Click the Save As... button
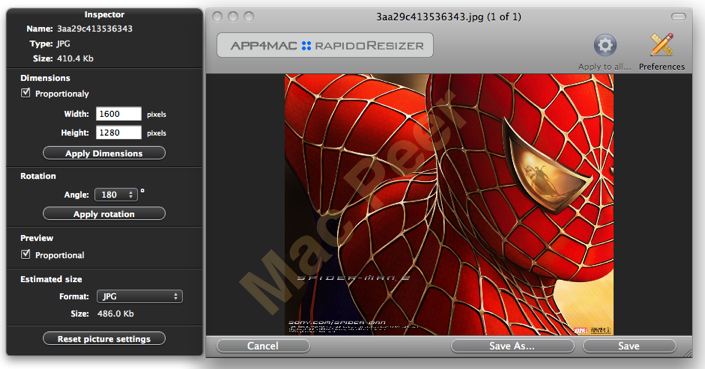Image resolution: width=705 pixels, height=369 pixels. pos(512,346)
